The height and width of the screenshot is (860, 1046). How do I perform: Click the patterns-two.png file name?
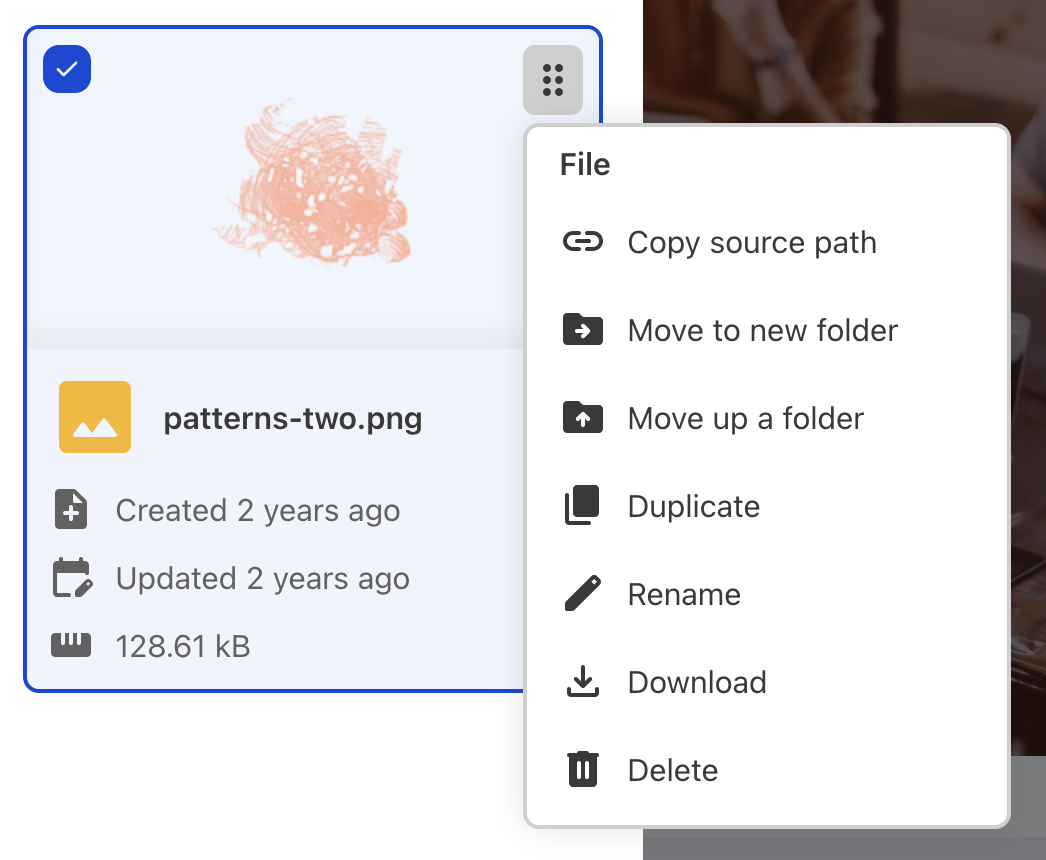coord(293,418)
